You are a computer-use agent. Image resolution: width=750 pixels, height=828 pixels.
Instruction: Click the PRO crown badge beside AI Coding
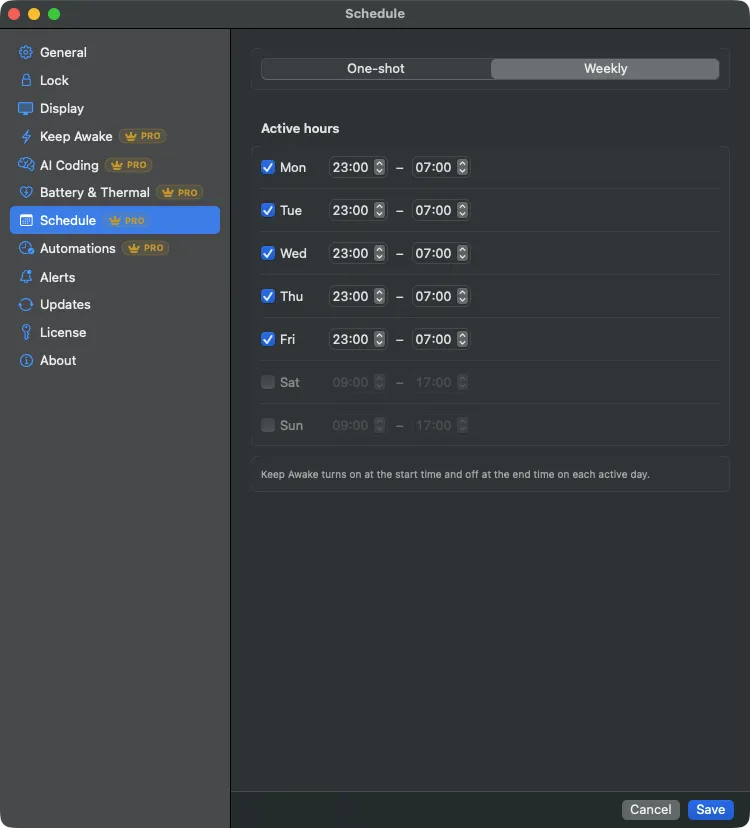129,165
